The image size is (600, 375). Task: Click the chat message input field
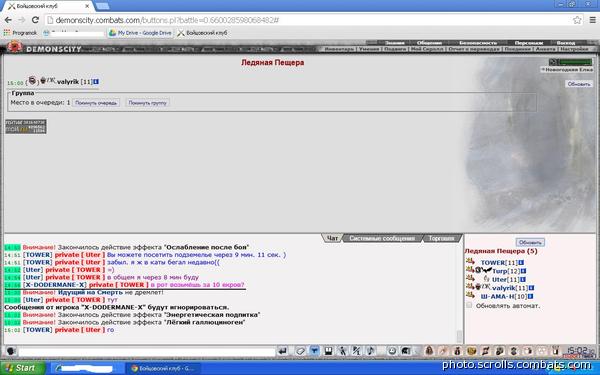click(x=147, y=351)
